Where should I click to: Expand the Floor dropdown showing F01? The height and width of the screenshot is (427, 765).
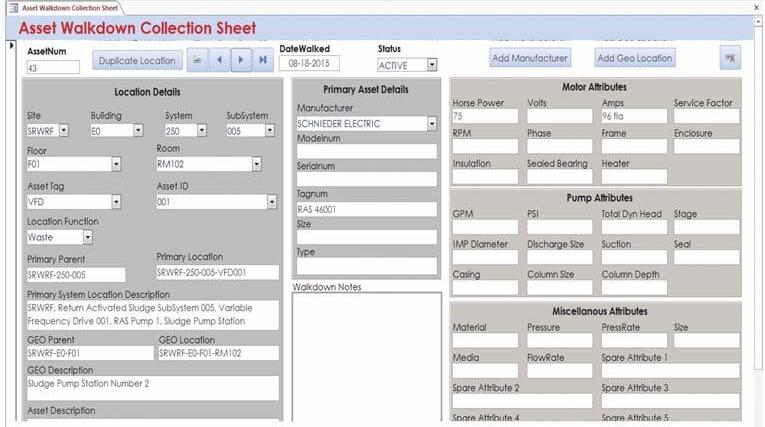(x=116, y=164)
